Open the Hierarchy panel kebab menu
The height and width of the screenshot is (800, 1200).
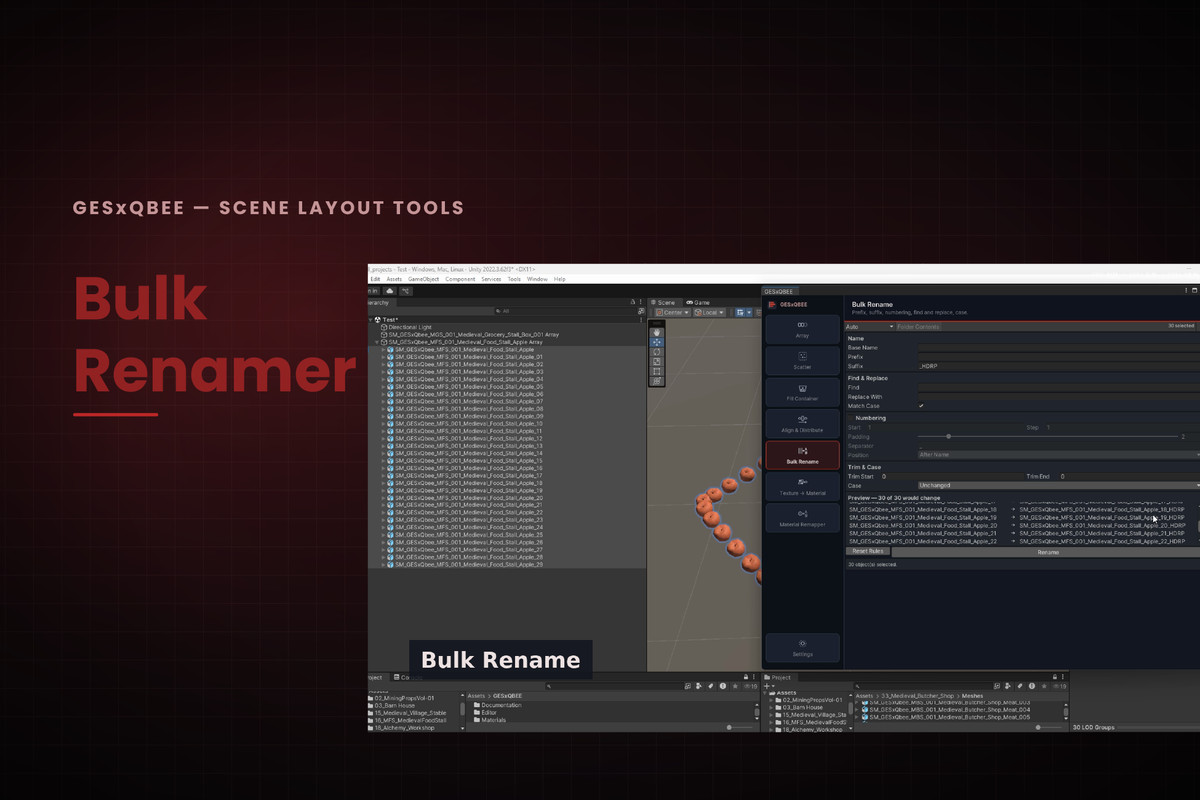(x=640, y=302)
